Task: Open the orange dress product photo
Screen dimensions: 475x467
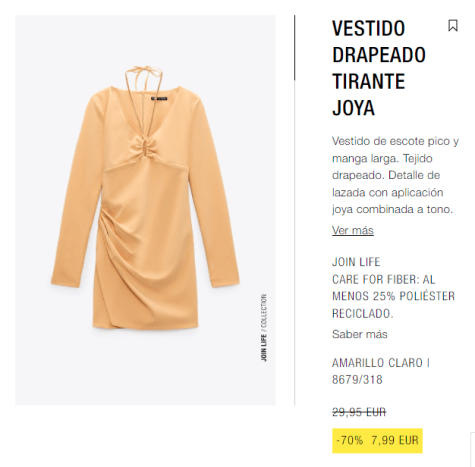Action: click(x=145, y=210)
